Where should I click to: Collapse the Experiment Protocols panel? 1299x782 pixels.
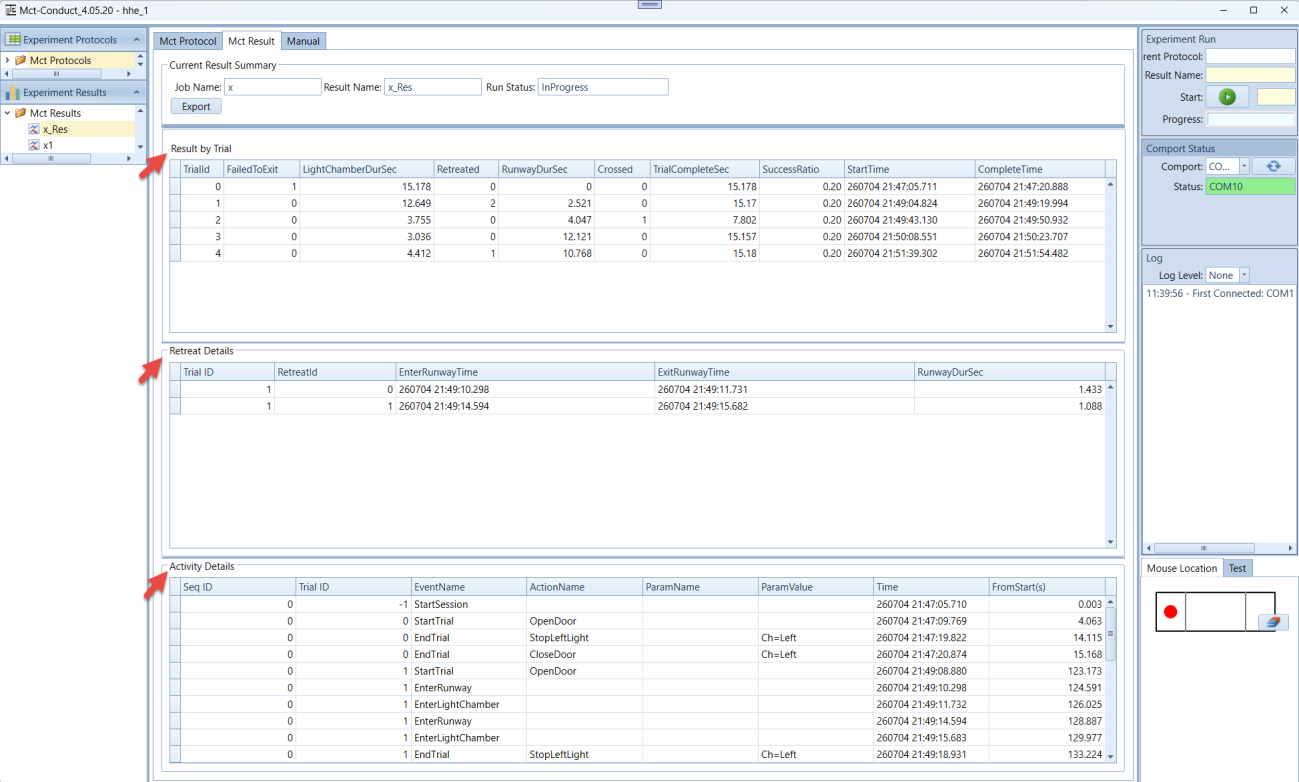pyautogui.click(x=137, y=40)
